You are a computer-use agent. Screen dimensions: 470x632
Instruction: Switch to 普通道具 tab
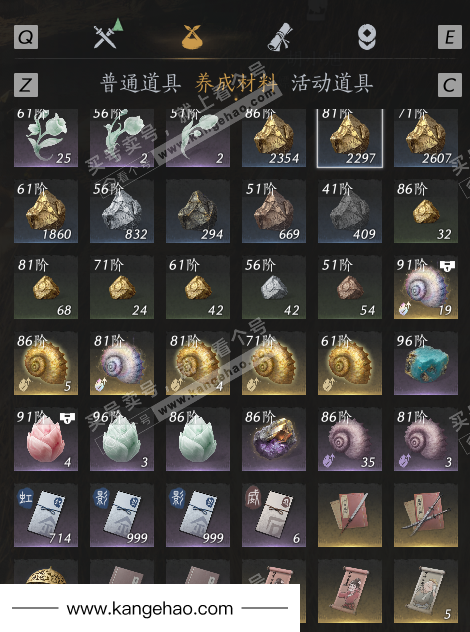click(x=140, y=83)
